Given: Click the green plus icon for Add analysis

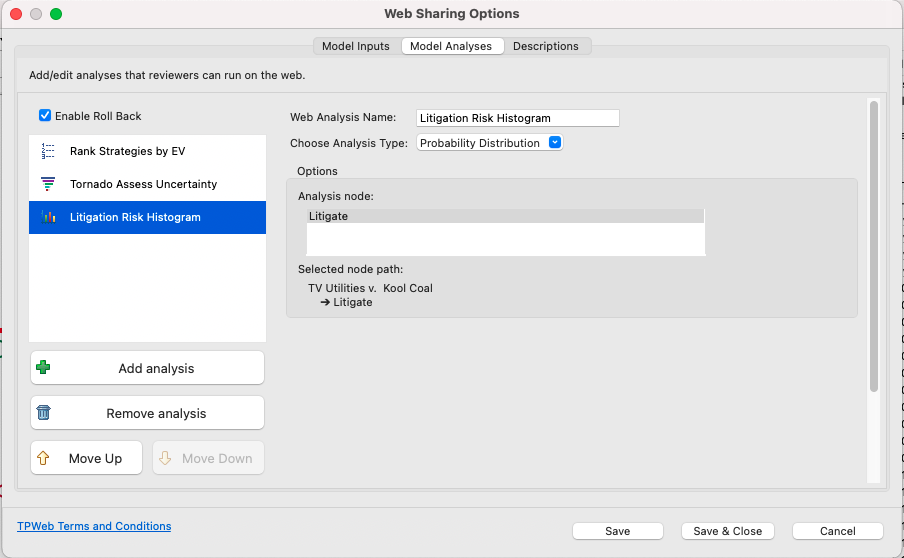Looking at the screenshot, I should [43, 368].
